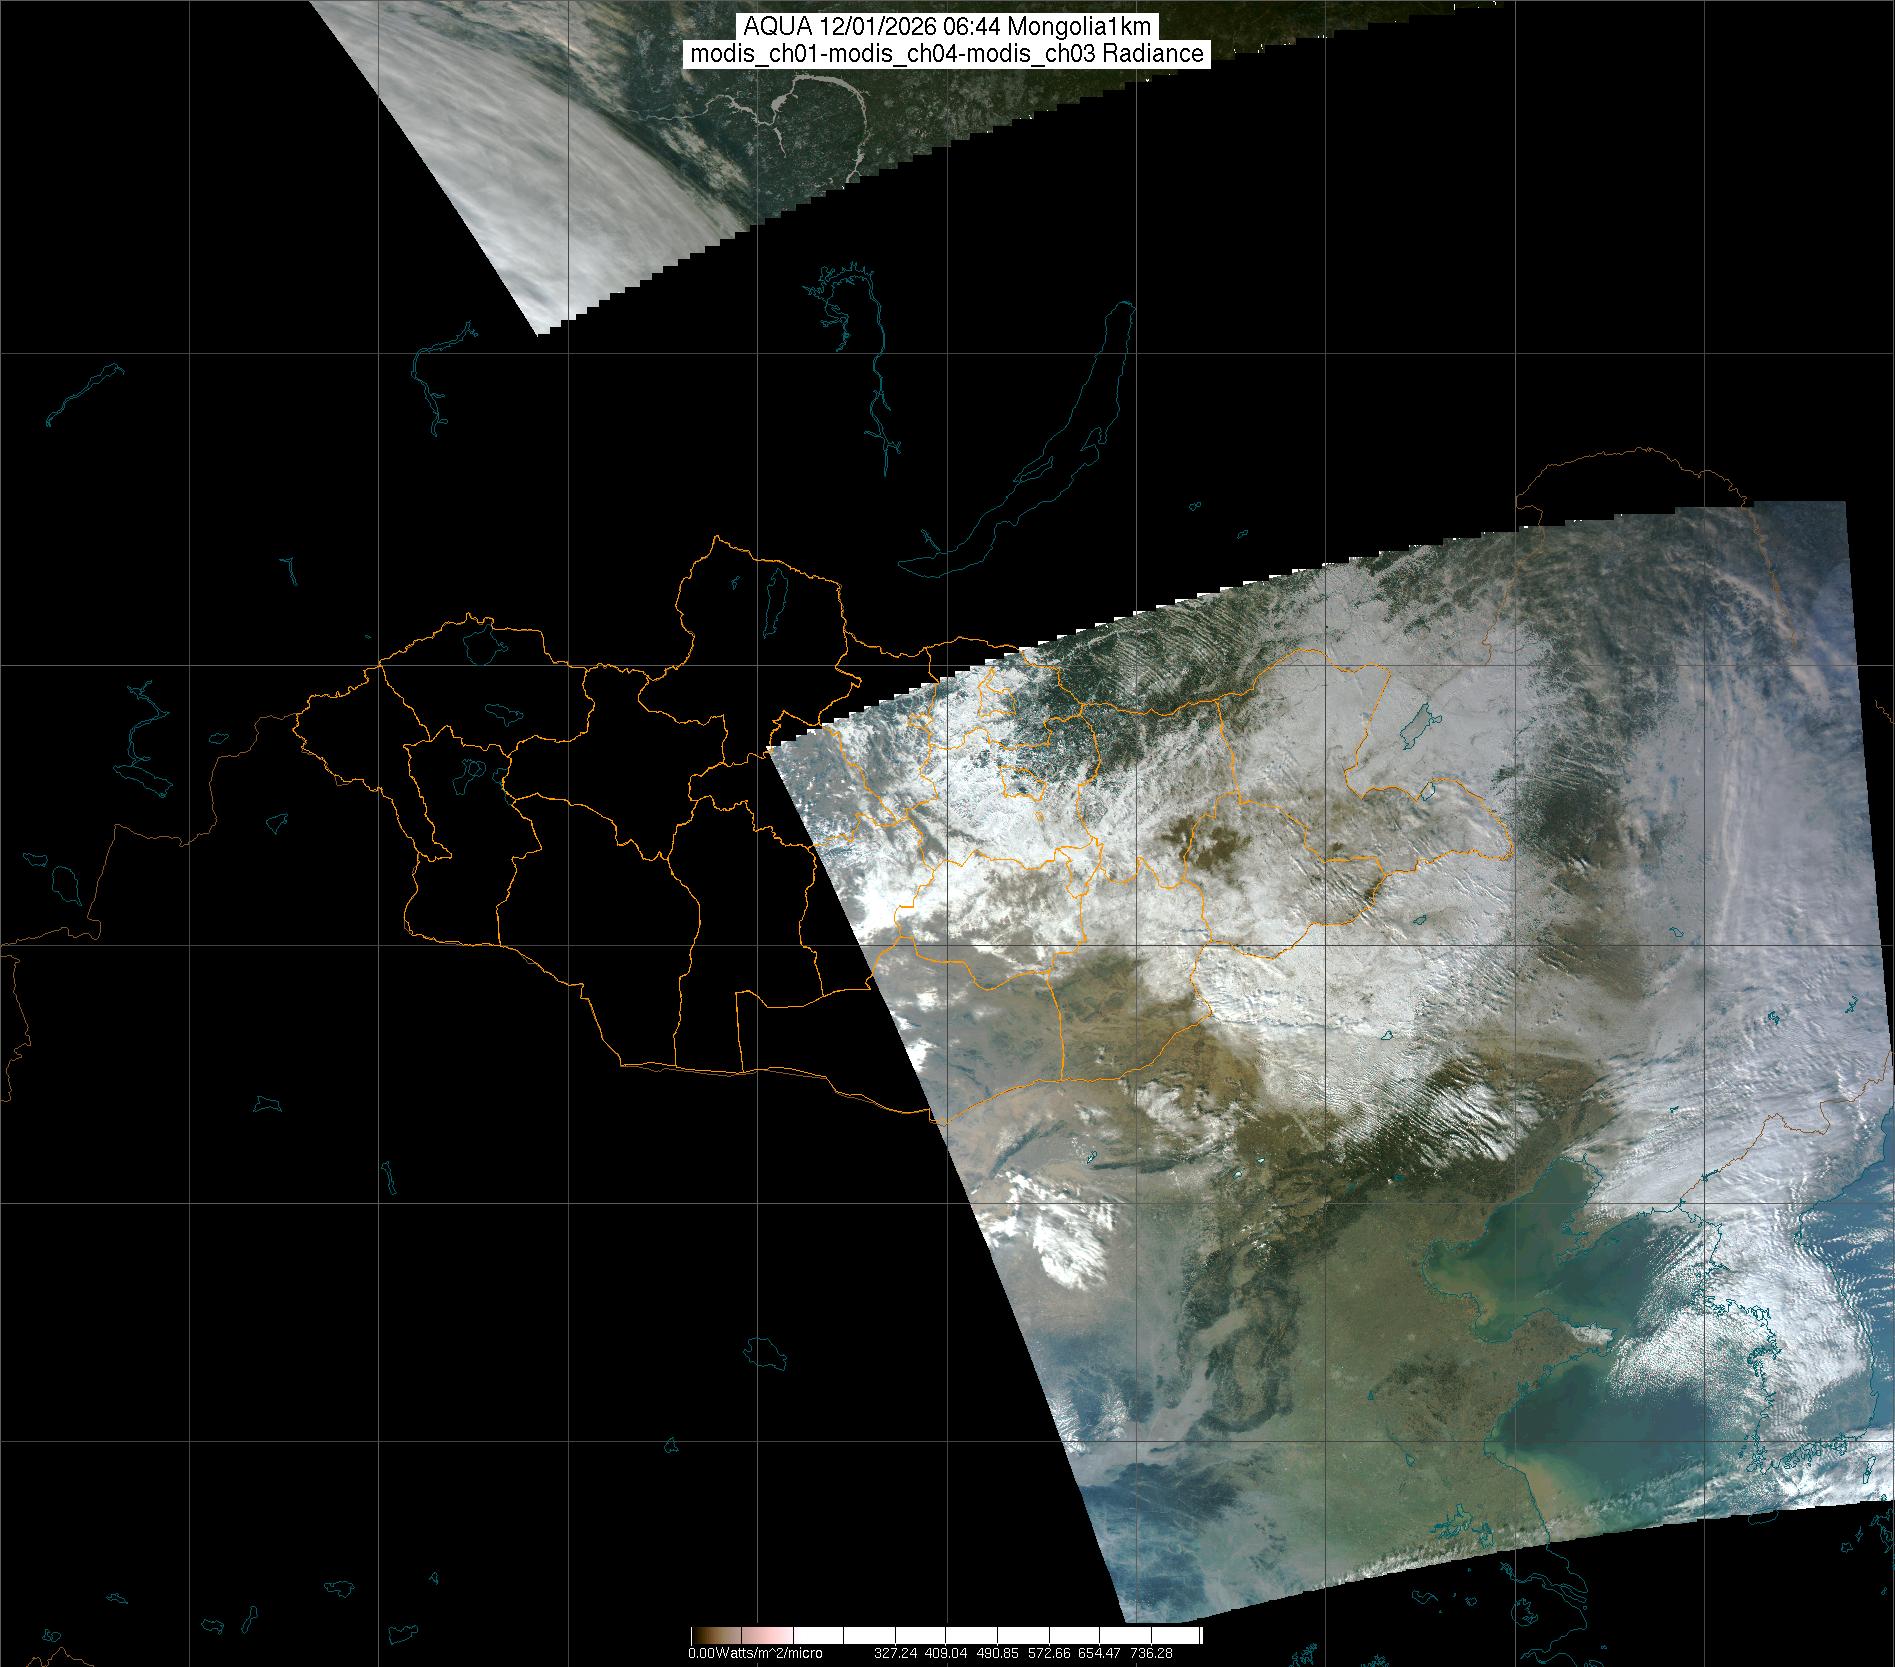Click the radiance color scale bar
Screen dimensions: 1895x1667
(x=946, y=1636)
